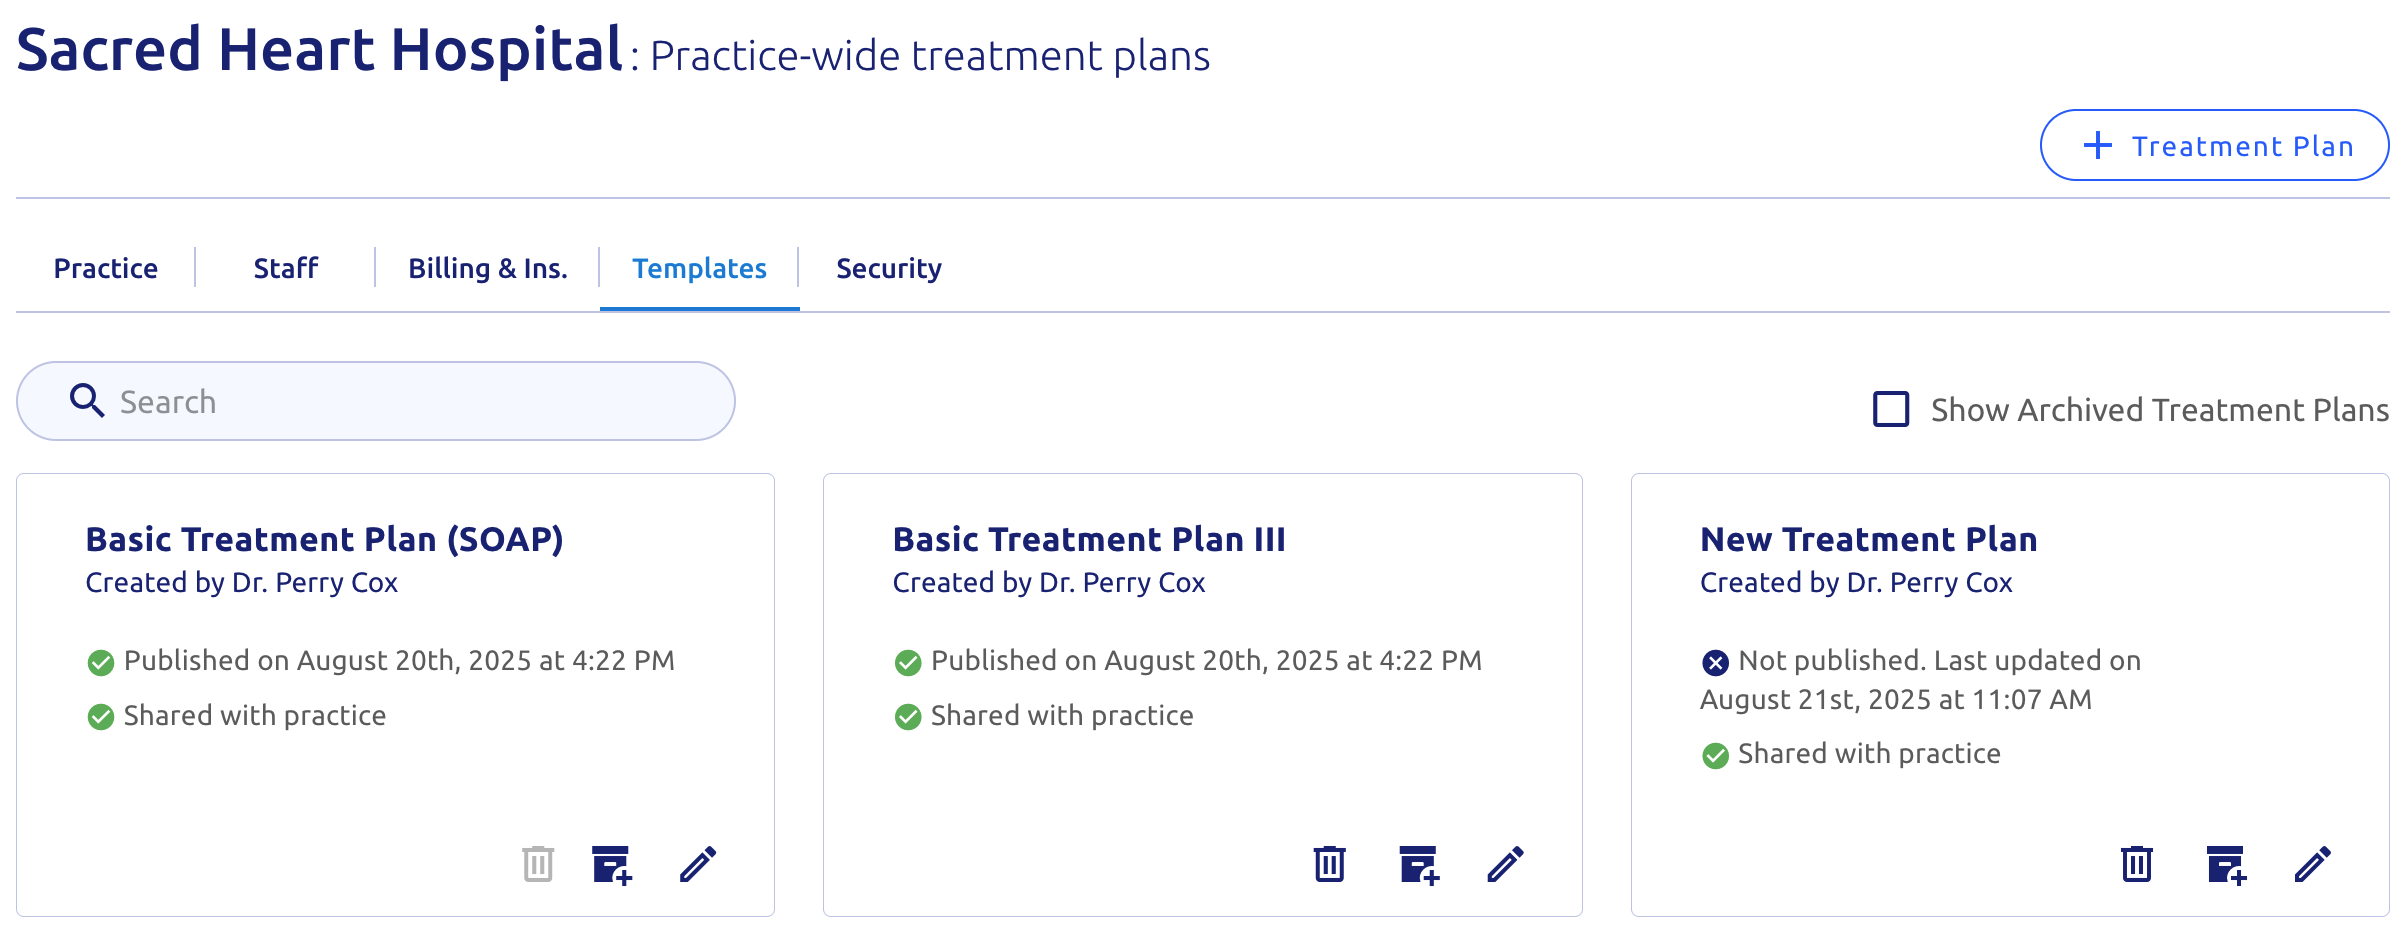Edit Basic Treatment Plan (SOAP) with pencil icon
The height and width of the screenshot is (932, 2404).
[x=698, y=864]
